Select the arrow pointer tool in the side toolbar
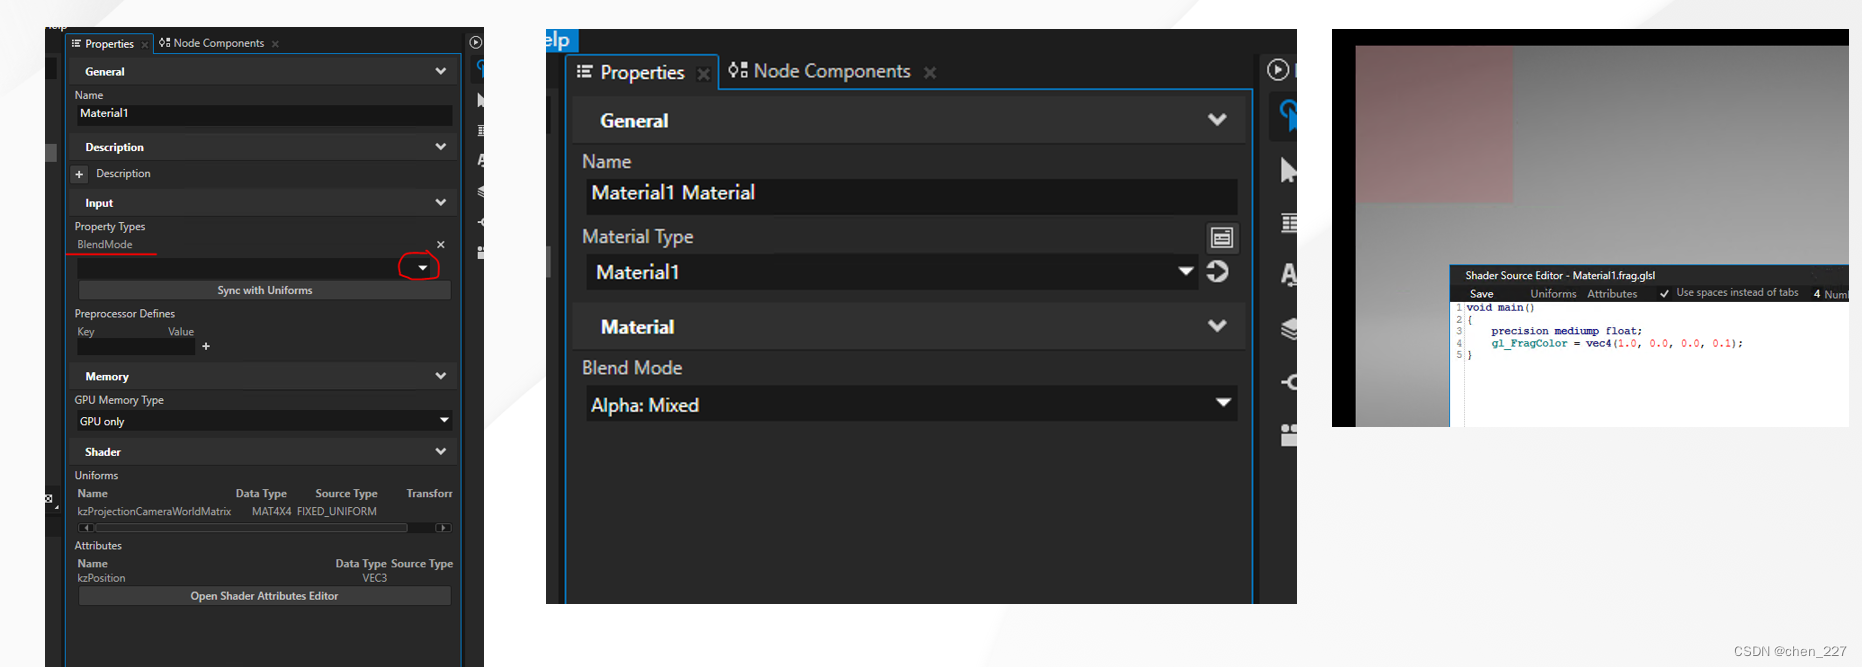This screenshot has width=1862, height=667. (x=1288, y=170)
